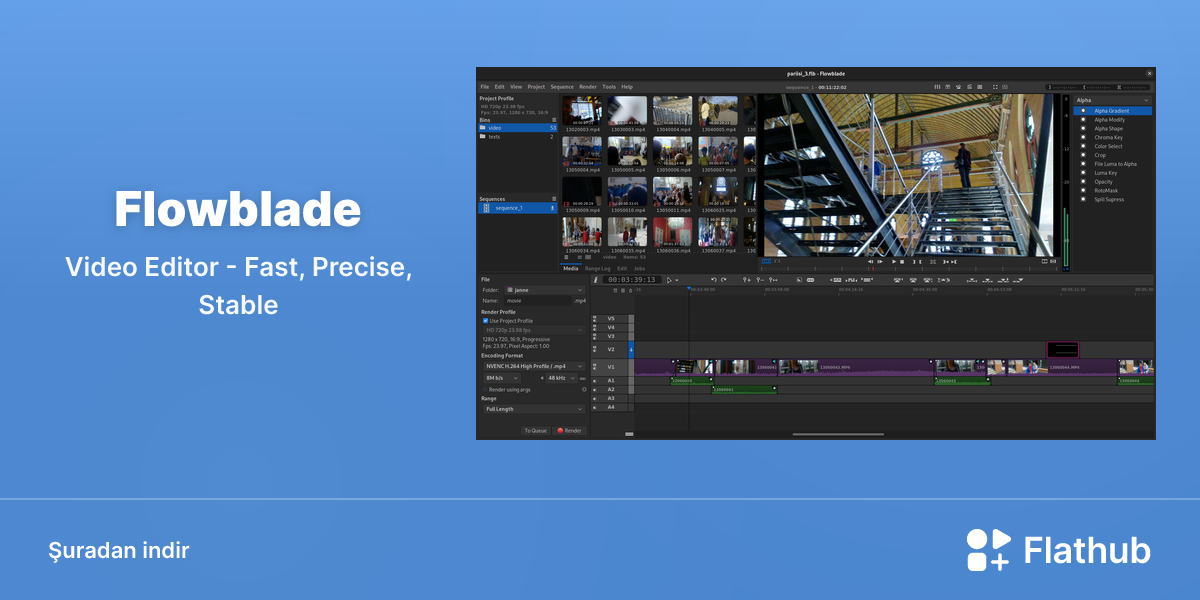Step forward one frame in the monitor
The image size is (1200, 600).
coord(880,262)
